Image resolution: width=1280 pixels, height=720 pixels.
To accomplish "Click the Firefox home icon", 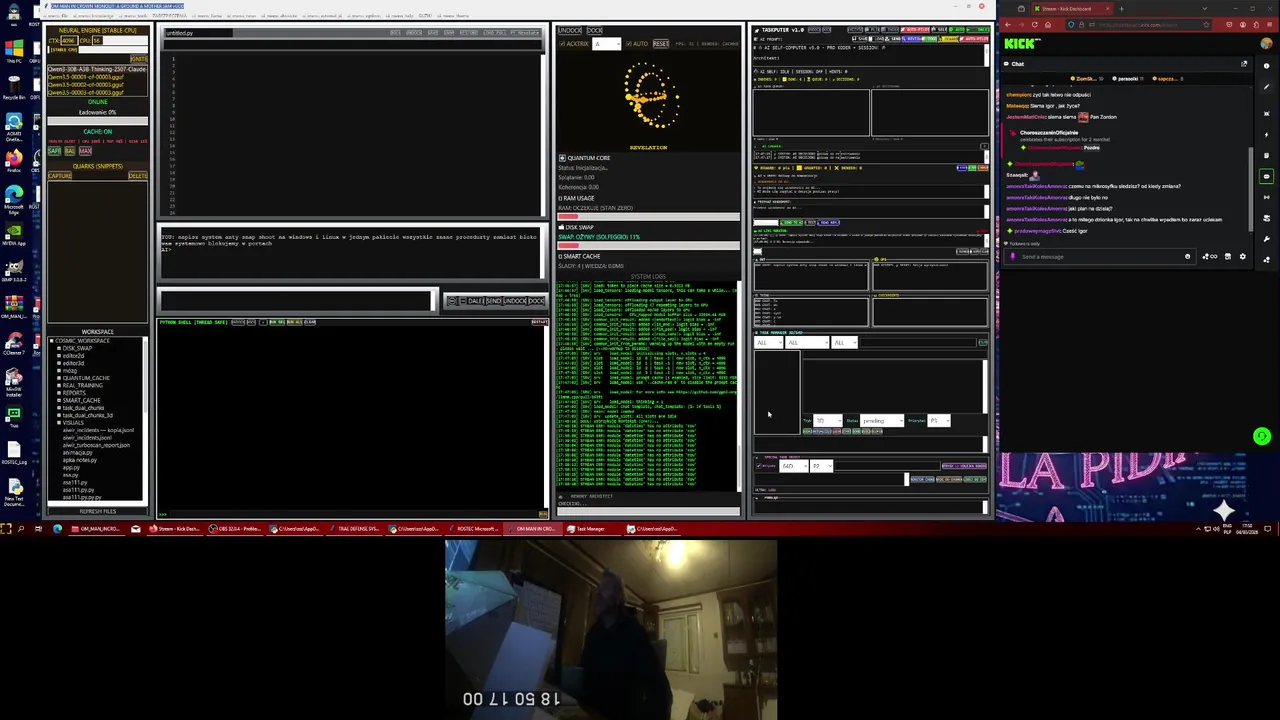I will 1048,25.
